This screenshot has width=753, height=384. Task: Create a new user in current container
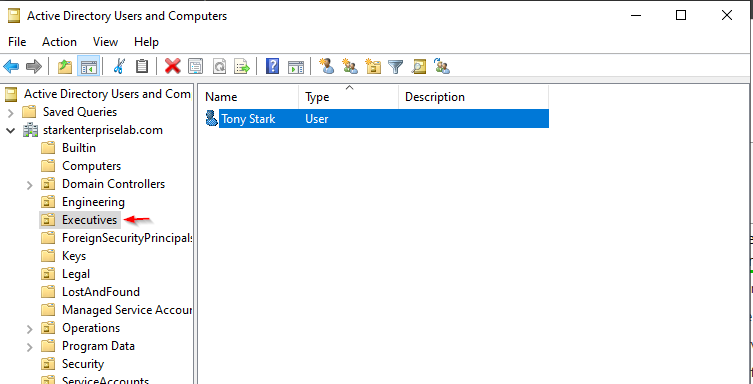click(327, 66)
